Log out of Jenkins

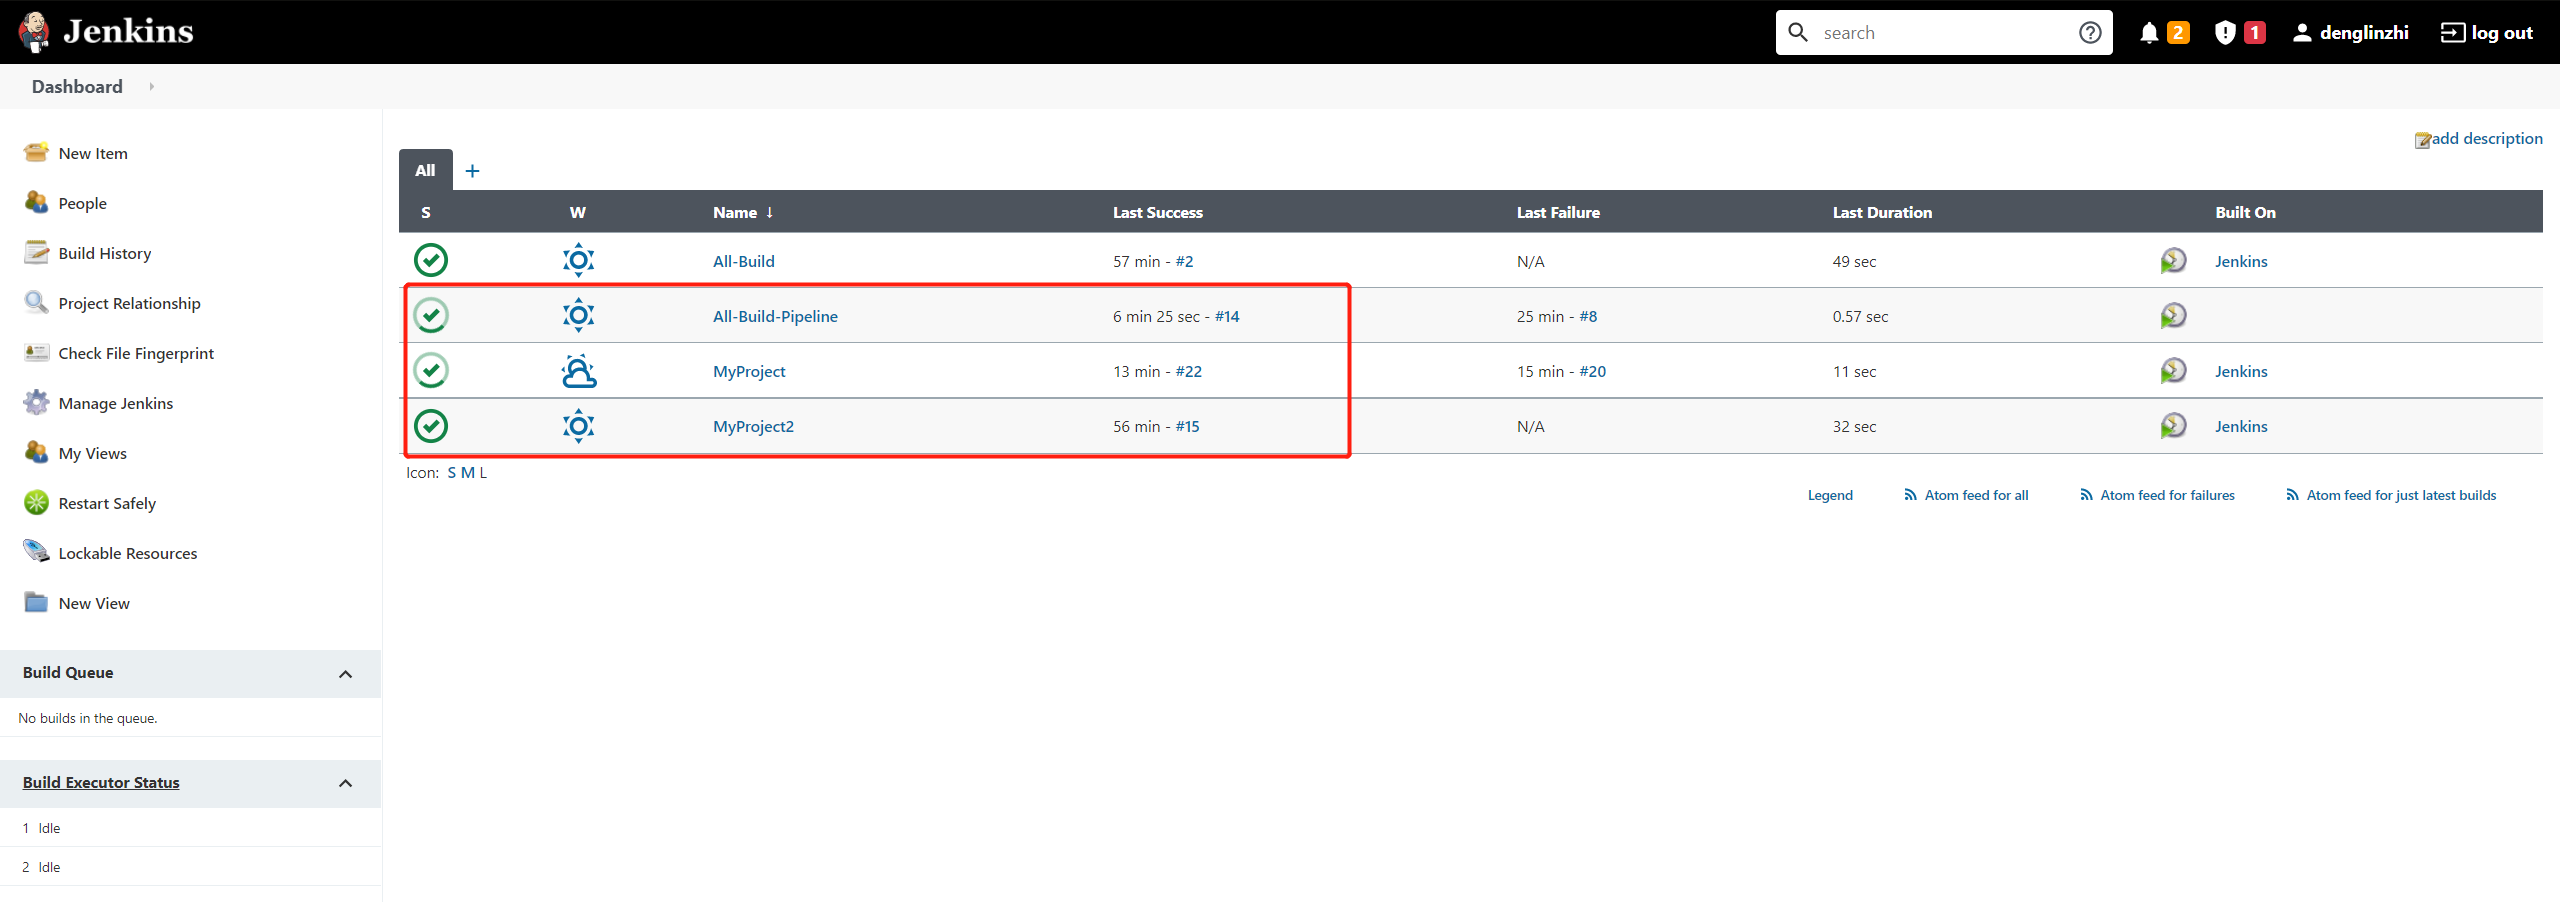pyautogui.click(x=2487, y=33)
